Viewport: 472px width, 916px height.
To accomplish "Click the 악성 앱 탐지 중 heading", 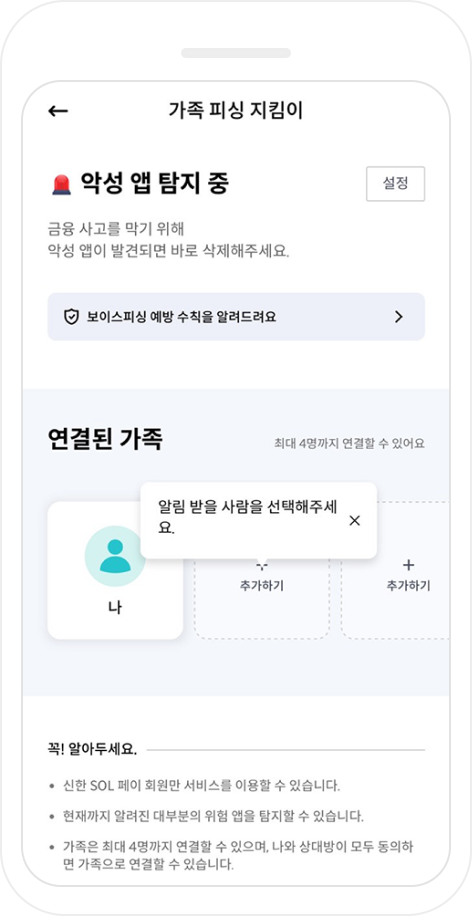I will click(154, 185).
